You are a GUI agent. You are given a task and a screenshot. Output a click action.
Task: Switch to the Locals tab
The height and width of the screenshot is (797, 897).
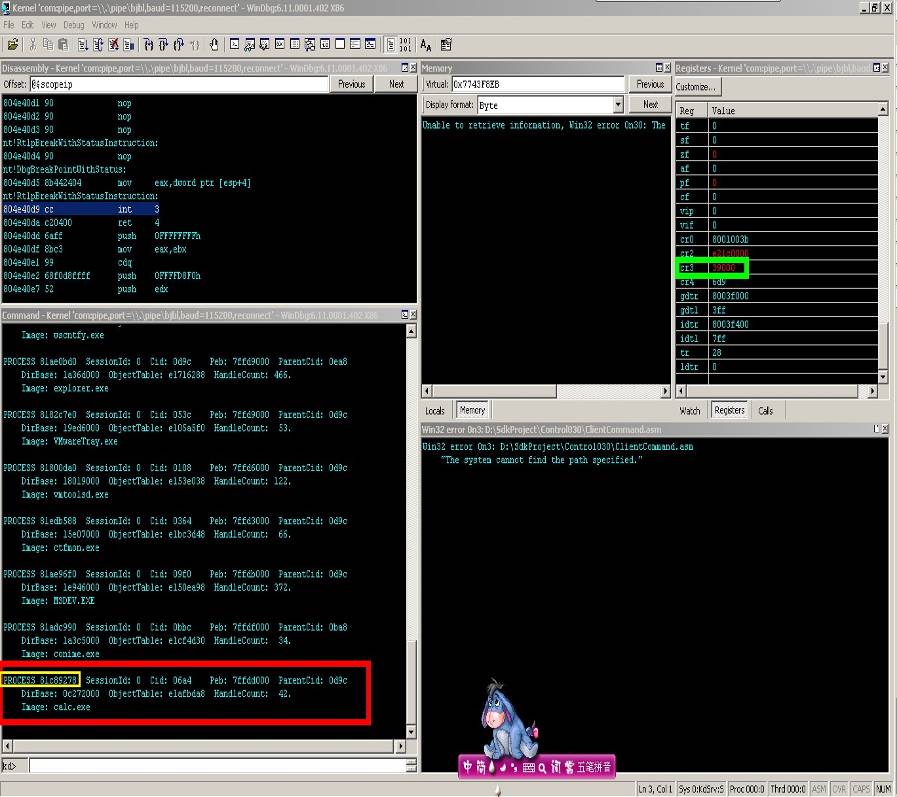(x=435, y=411)
